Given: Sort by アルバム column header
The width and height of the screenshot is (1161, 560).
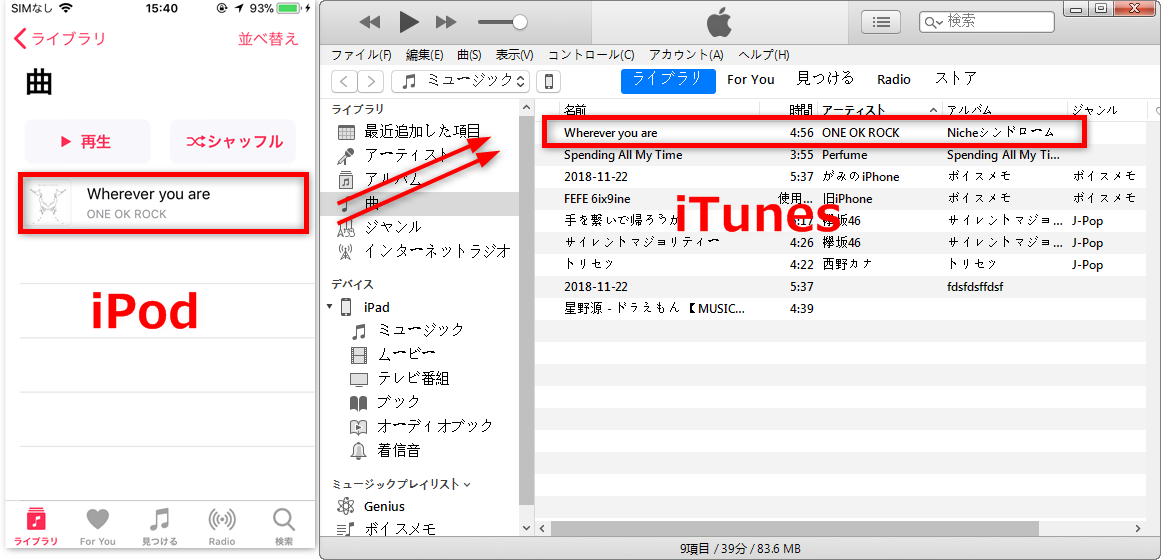Looking at the screenshot, I should (x=969, y=110).
